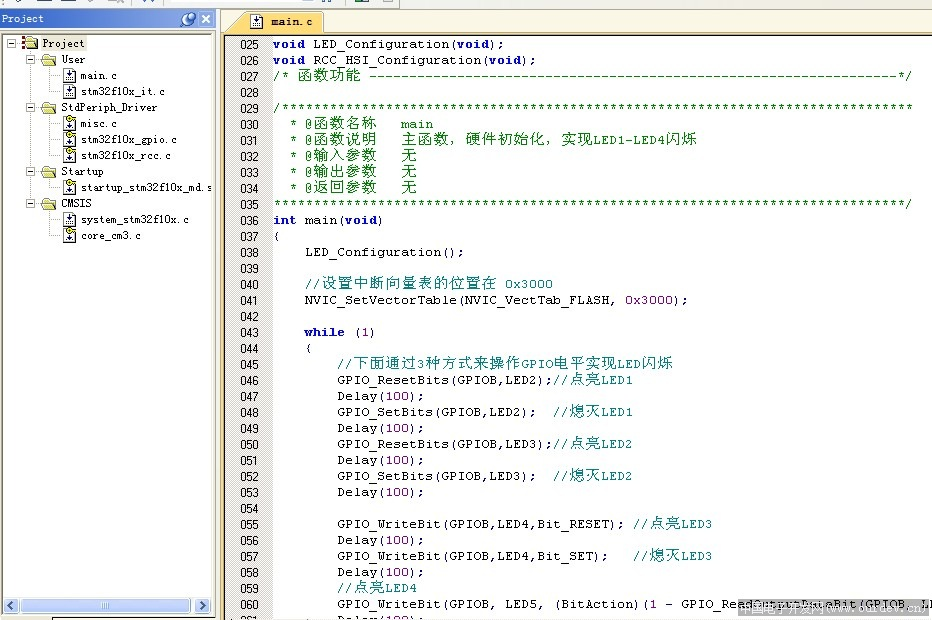This screenshot has width=932, height=620.
Task: Select stm32f10x_rcc.c in the tree
Action: pyautogui.click(x=126, y=156)
